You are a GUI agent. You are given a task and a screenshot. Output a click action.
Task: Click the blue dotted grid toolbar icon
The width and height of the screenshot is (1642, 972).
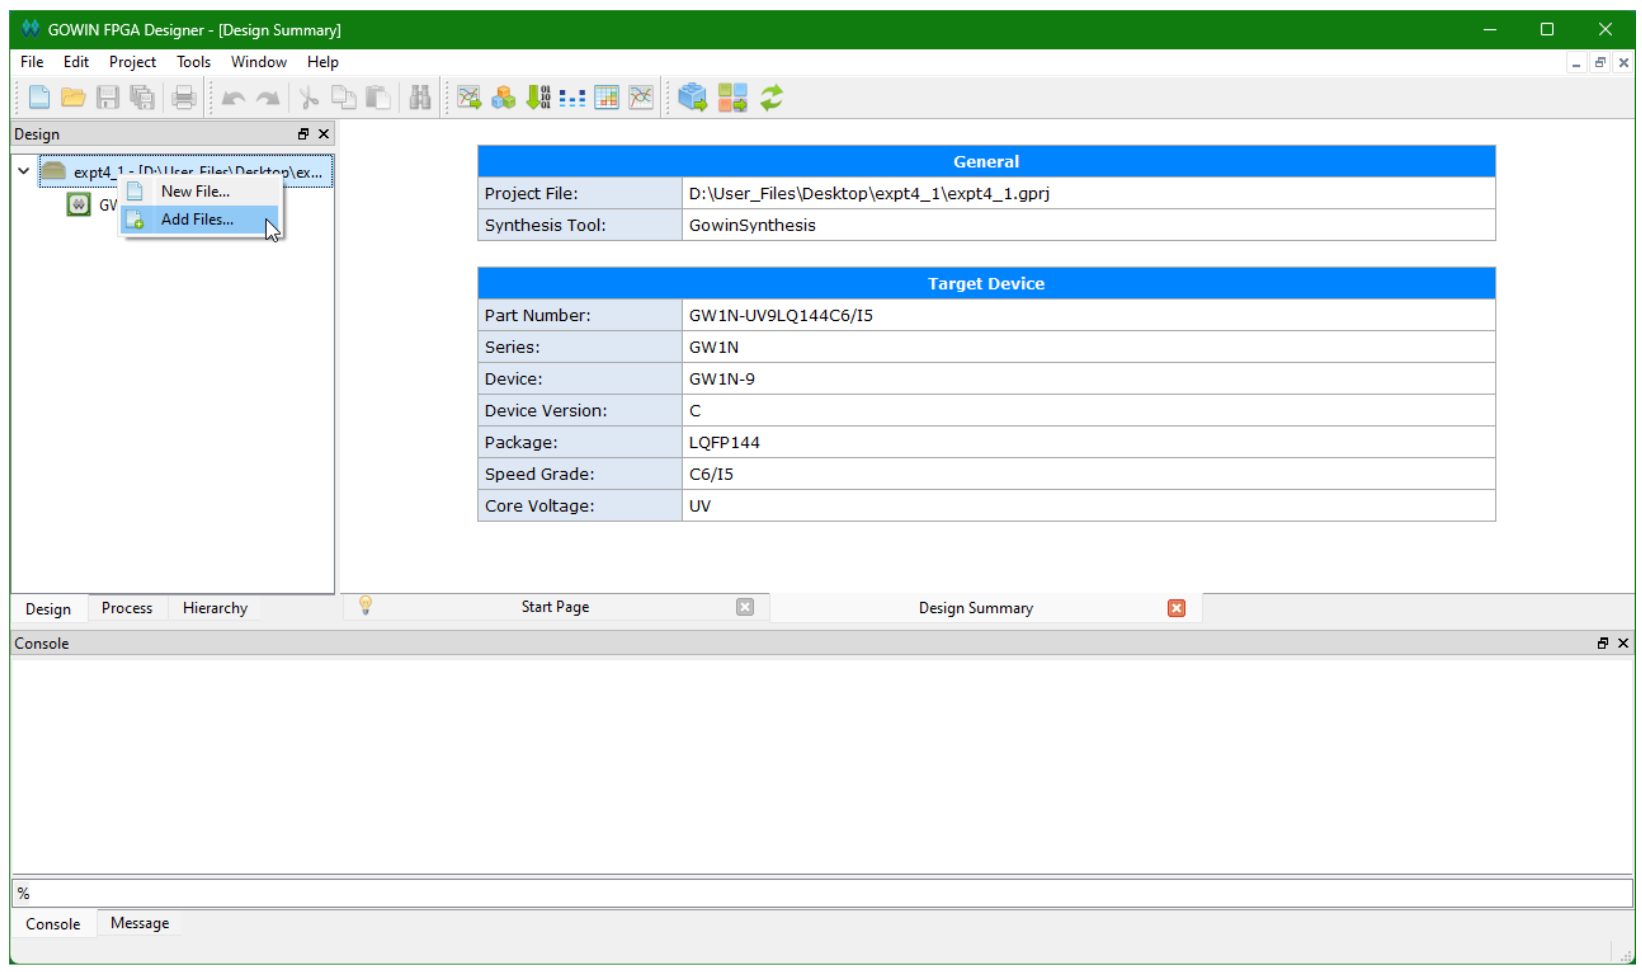[573, 98]
